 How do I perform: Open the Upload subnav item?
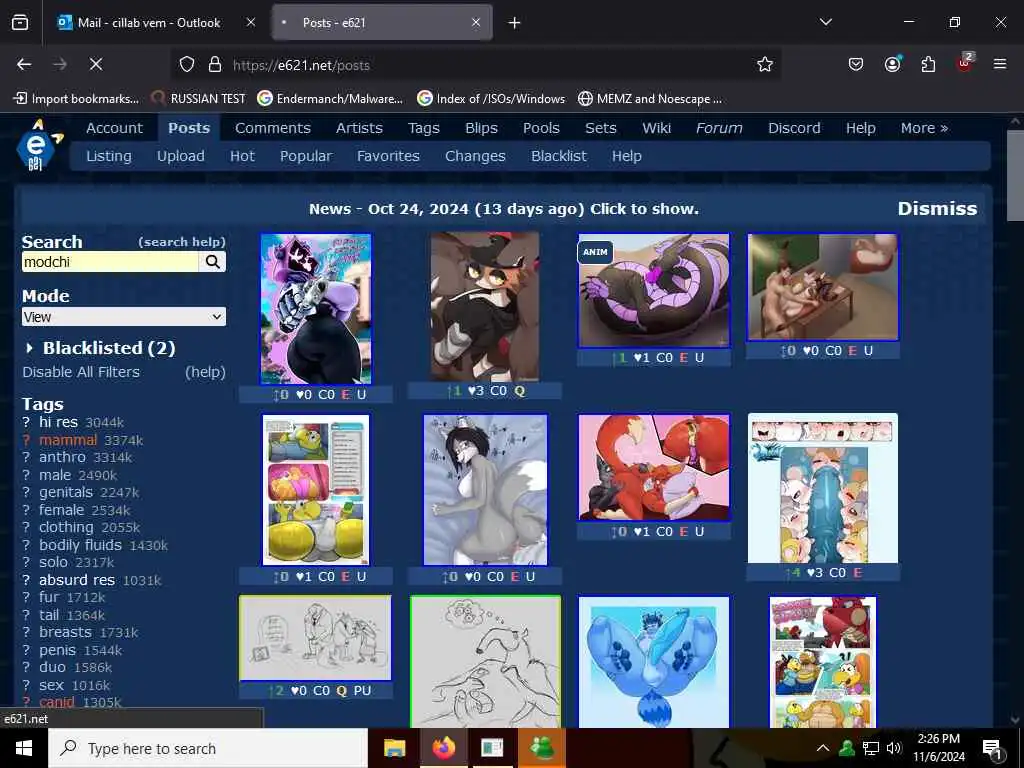181,156
